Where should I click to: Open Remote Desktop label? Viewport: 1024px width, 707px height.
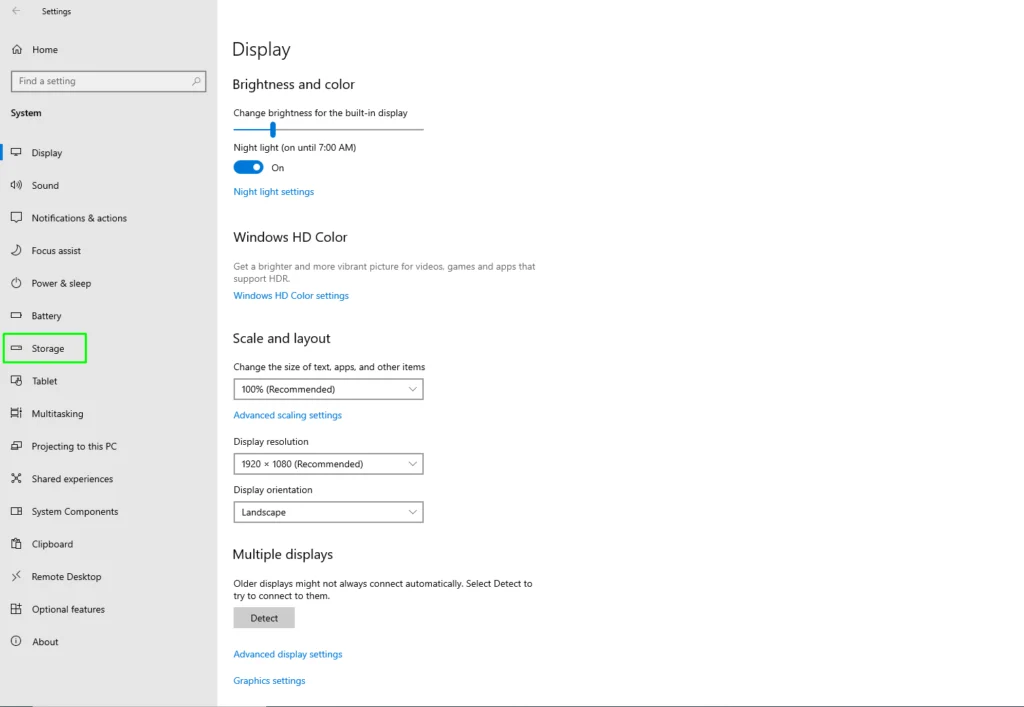[67, 577]
